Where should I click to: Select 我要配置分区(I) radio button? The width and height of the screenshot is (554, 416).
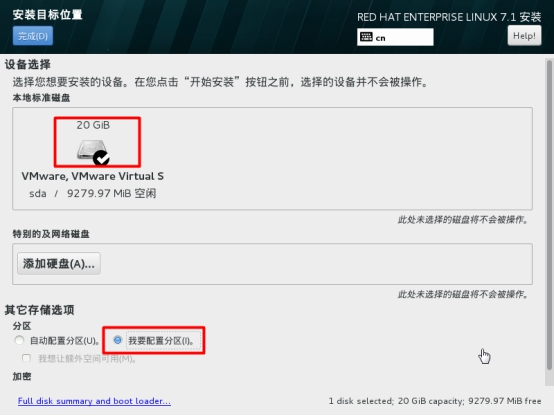118,340
